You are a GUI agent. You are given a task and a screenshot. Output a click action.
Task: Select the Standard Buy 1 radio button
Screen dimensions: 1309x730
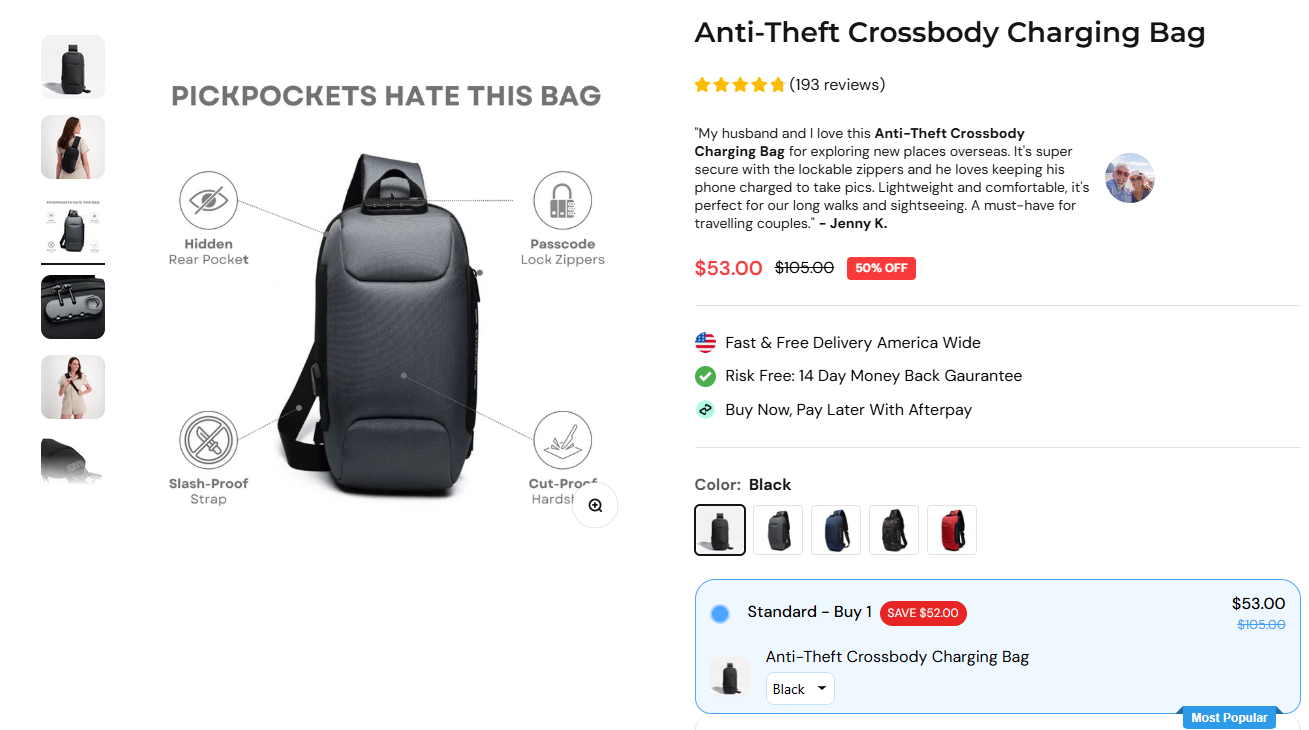(x=719, y=613)
